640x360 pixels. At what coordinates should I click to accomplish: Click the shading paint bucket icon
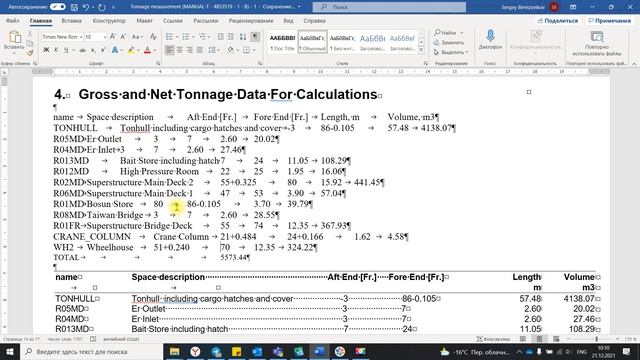(231, 50)
